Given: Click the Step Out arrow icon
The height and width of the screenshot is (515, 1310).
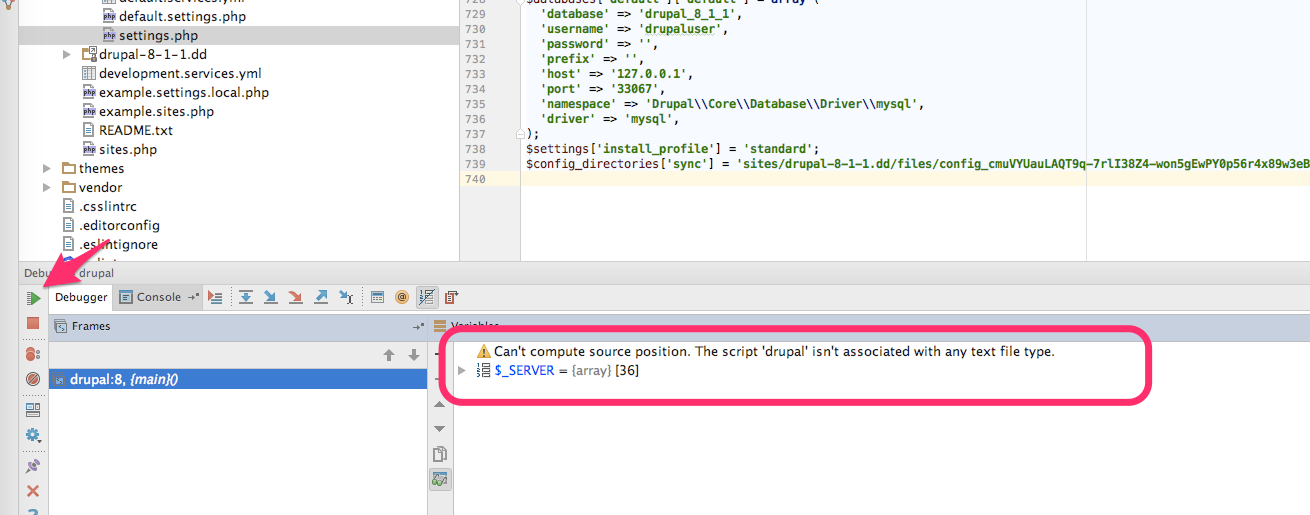Looking at the screenshot, I should (x=321, y=297).
